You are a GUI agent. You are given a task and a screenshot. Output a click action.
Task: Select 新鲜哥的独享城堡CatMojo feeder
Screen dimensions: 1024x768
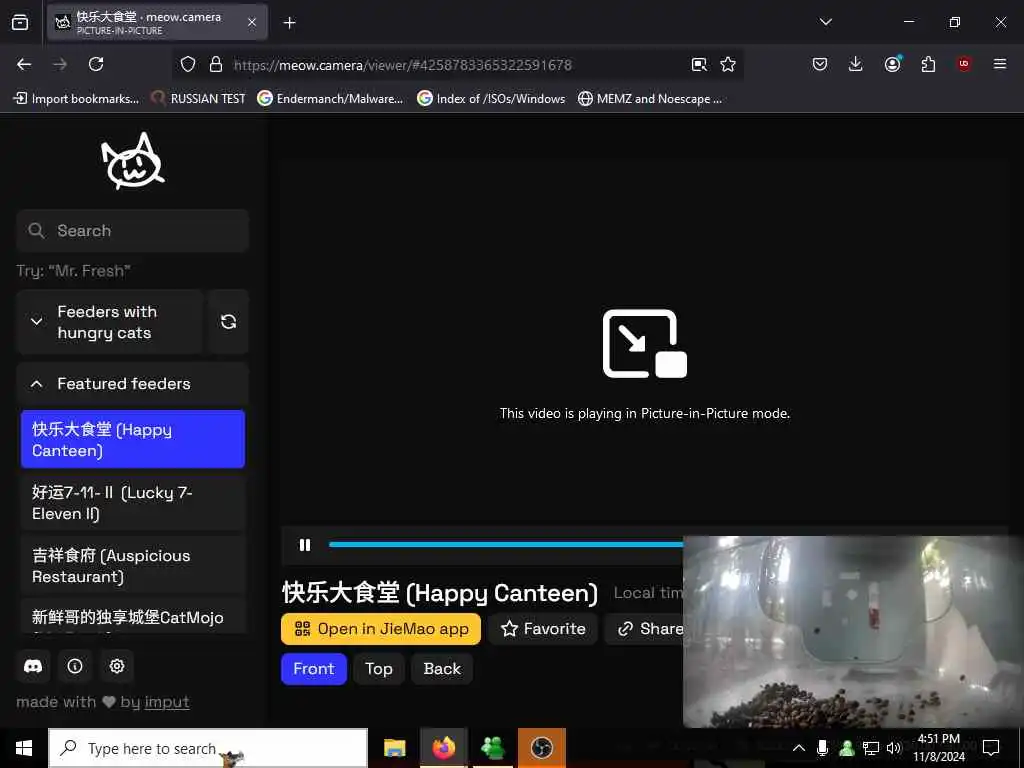(133, 616)
